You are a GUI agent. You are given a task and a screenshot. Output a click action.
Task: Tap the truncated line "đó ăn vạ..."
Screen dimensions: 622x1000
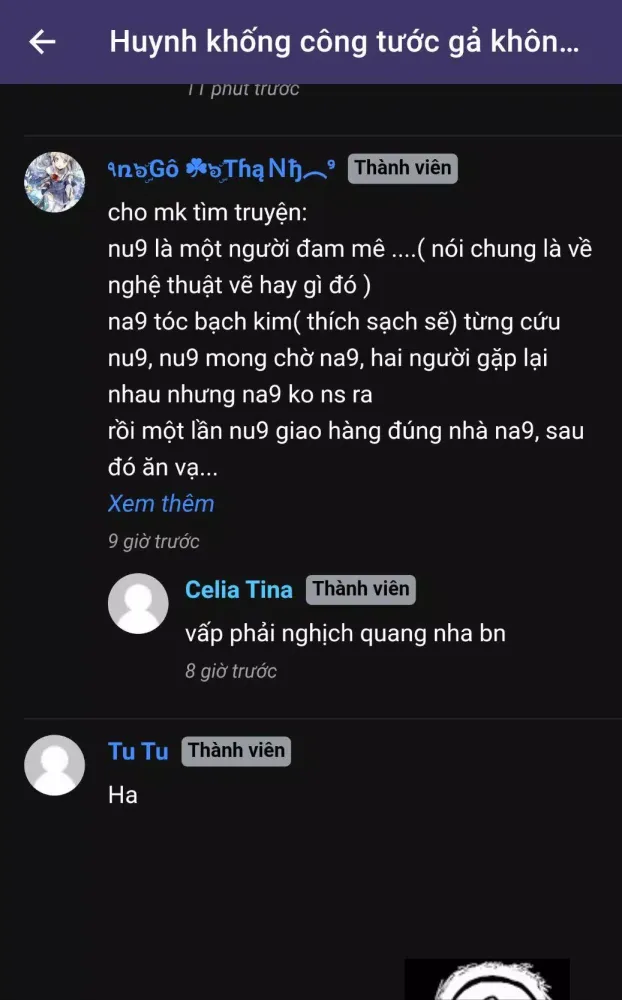[x=162, y=467]
